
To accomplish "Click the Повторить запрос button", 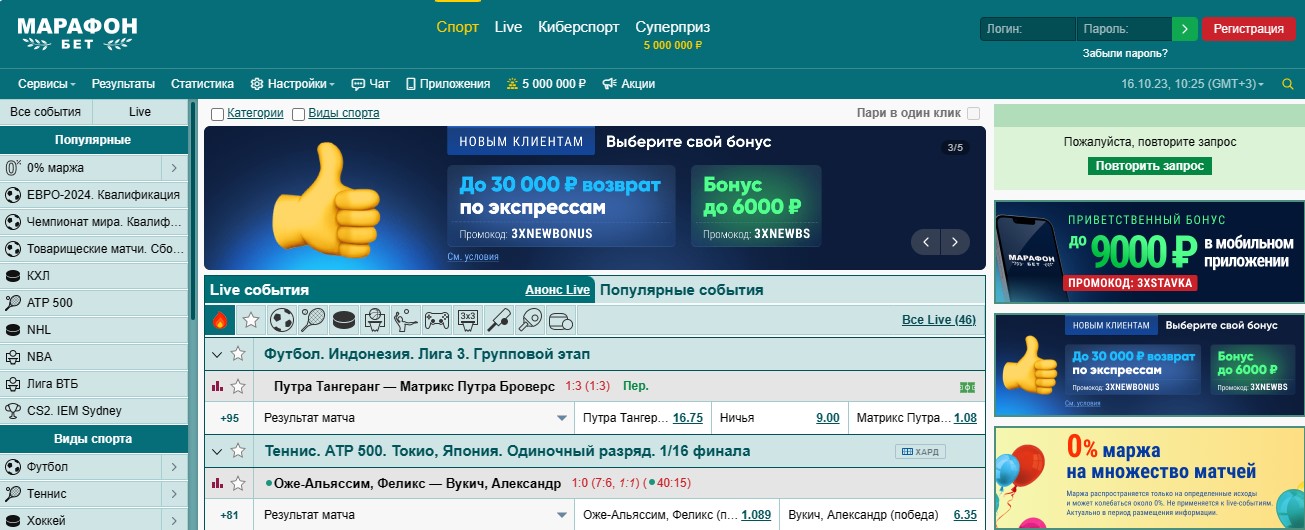I will [1149, 166].
